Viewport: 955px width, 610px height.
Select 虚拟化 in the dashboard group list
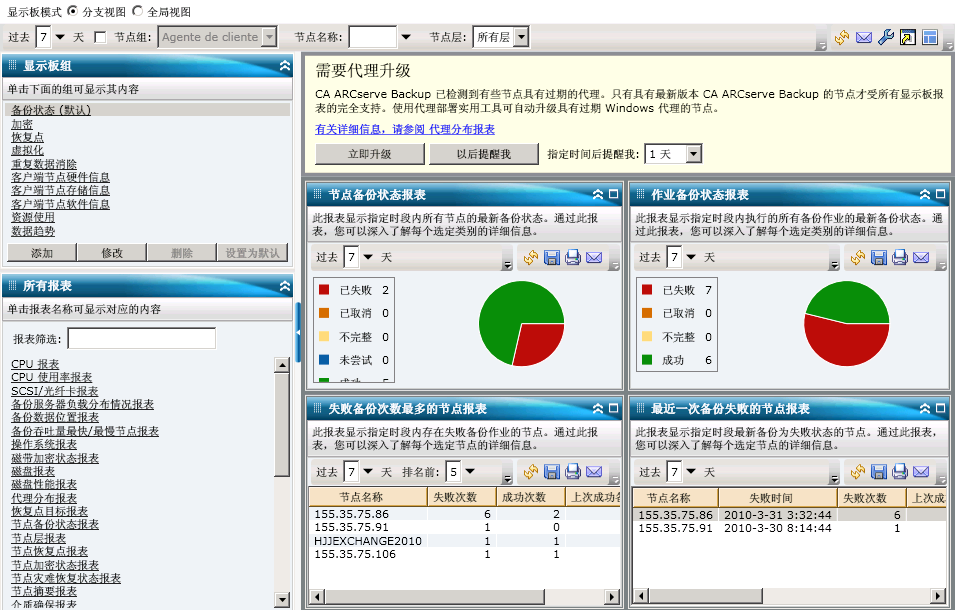pyautogui.click(x=27, y=151)
